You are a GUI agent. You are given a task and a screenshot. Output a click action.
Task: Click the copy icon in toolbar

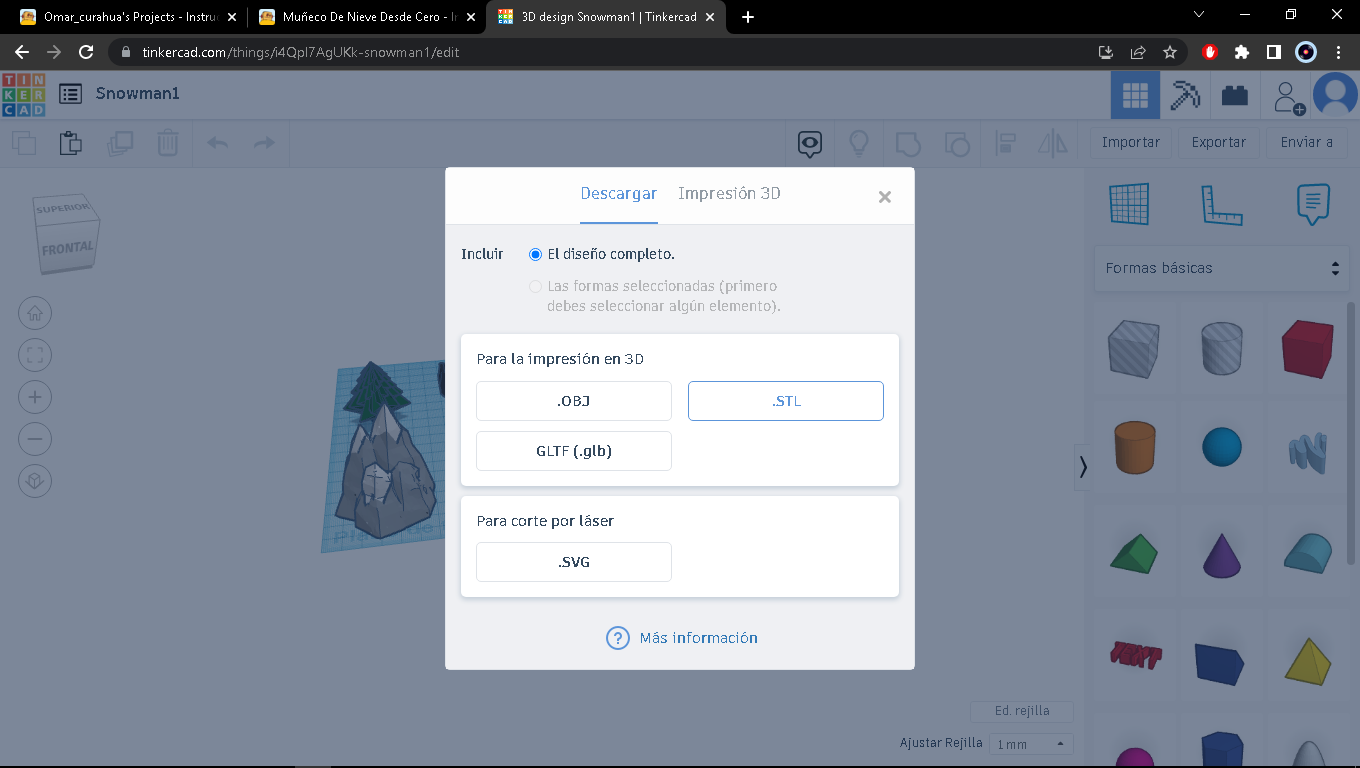tap(24, 143)
